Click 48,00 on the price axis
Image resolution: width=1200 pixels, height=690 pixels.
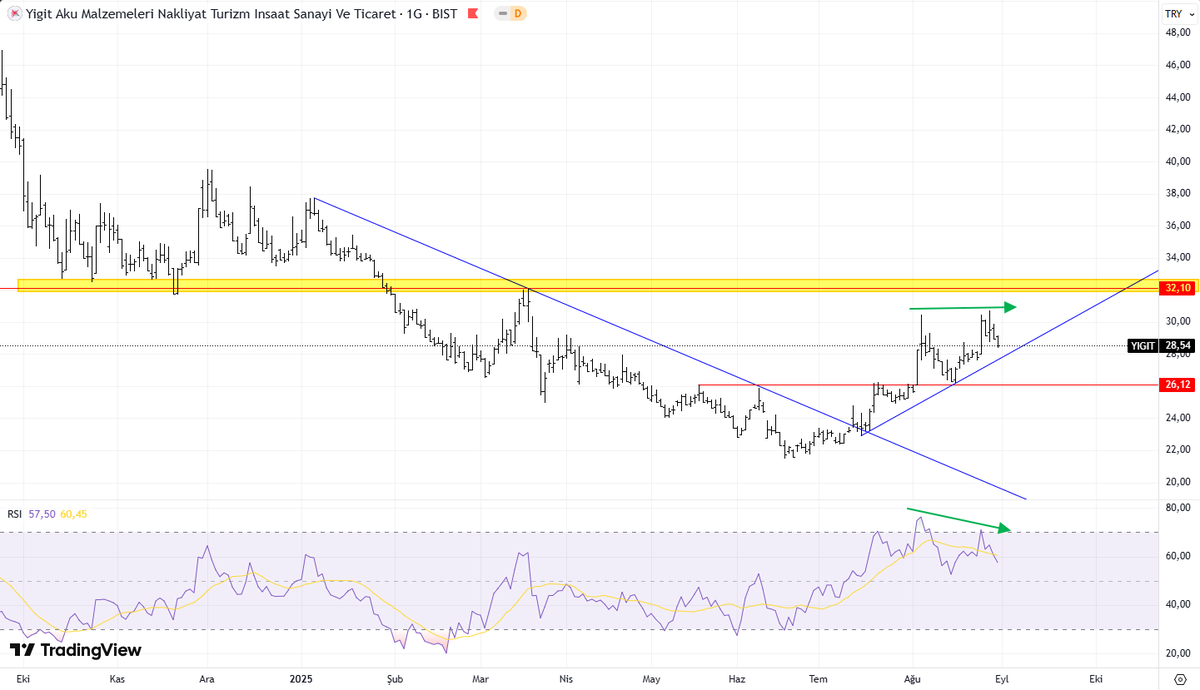1178,33
